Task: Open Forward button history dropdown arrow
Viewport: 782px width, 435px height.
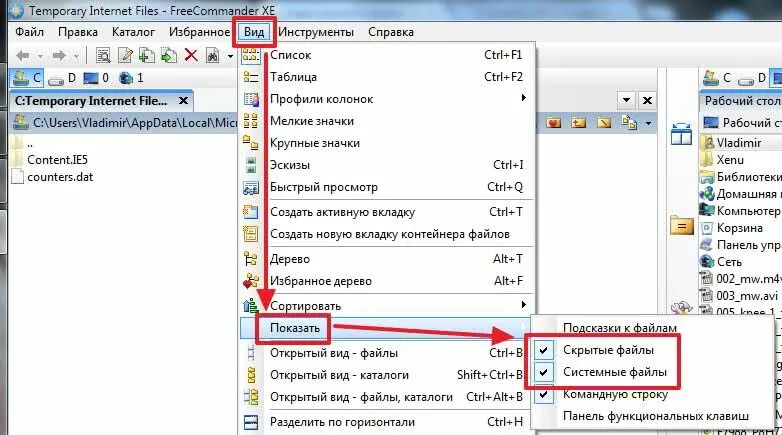Action: pyautogui.click(x=76, y=56)
